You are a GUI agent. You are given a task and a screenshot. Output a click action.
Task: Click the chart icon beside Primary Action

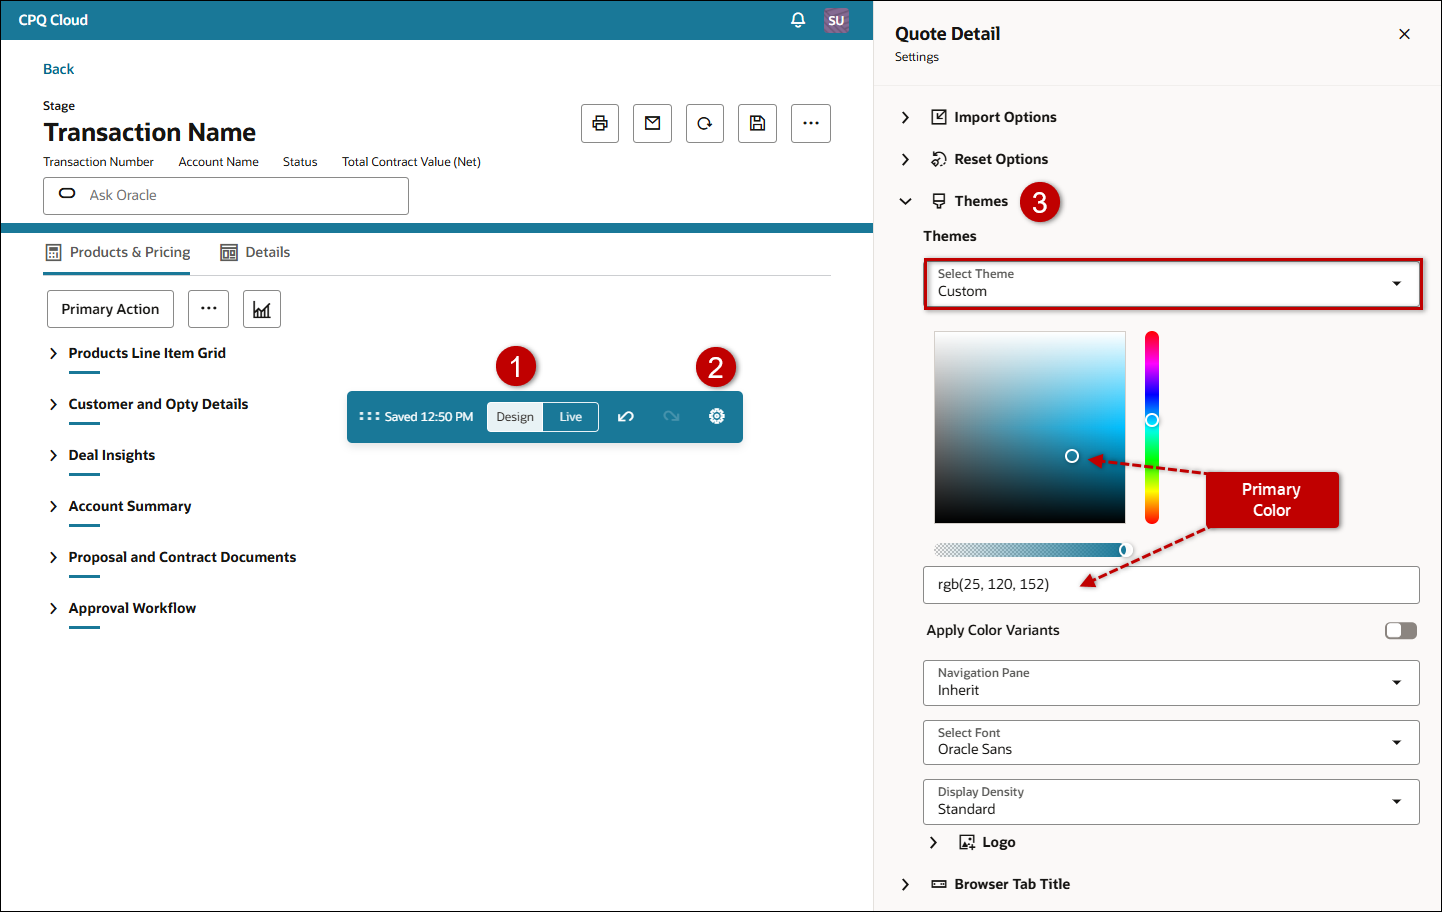click(x=261, y=309)
